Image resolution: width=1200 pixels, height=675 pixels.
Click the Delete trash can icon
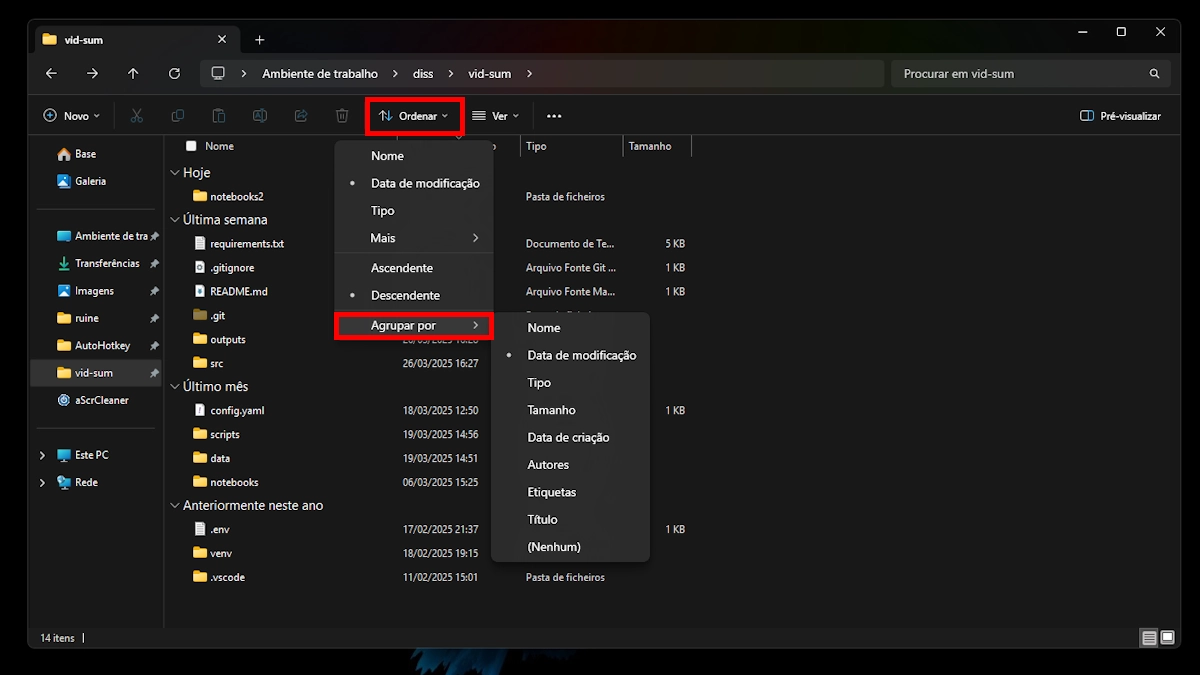342,116
